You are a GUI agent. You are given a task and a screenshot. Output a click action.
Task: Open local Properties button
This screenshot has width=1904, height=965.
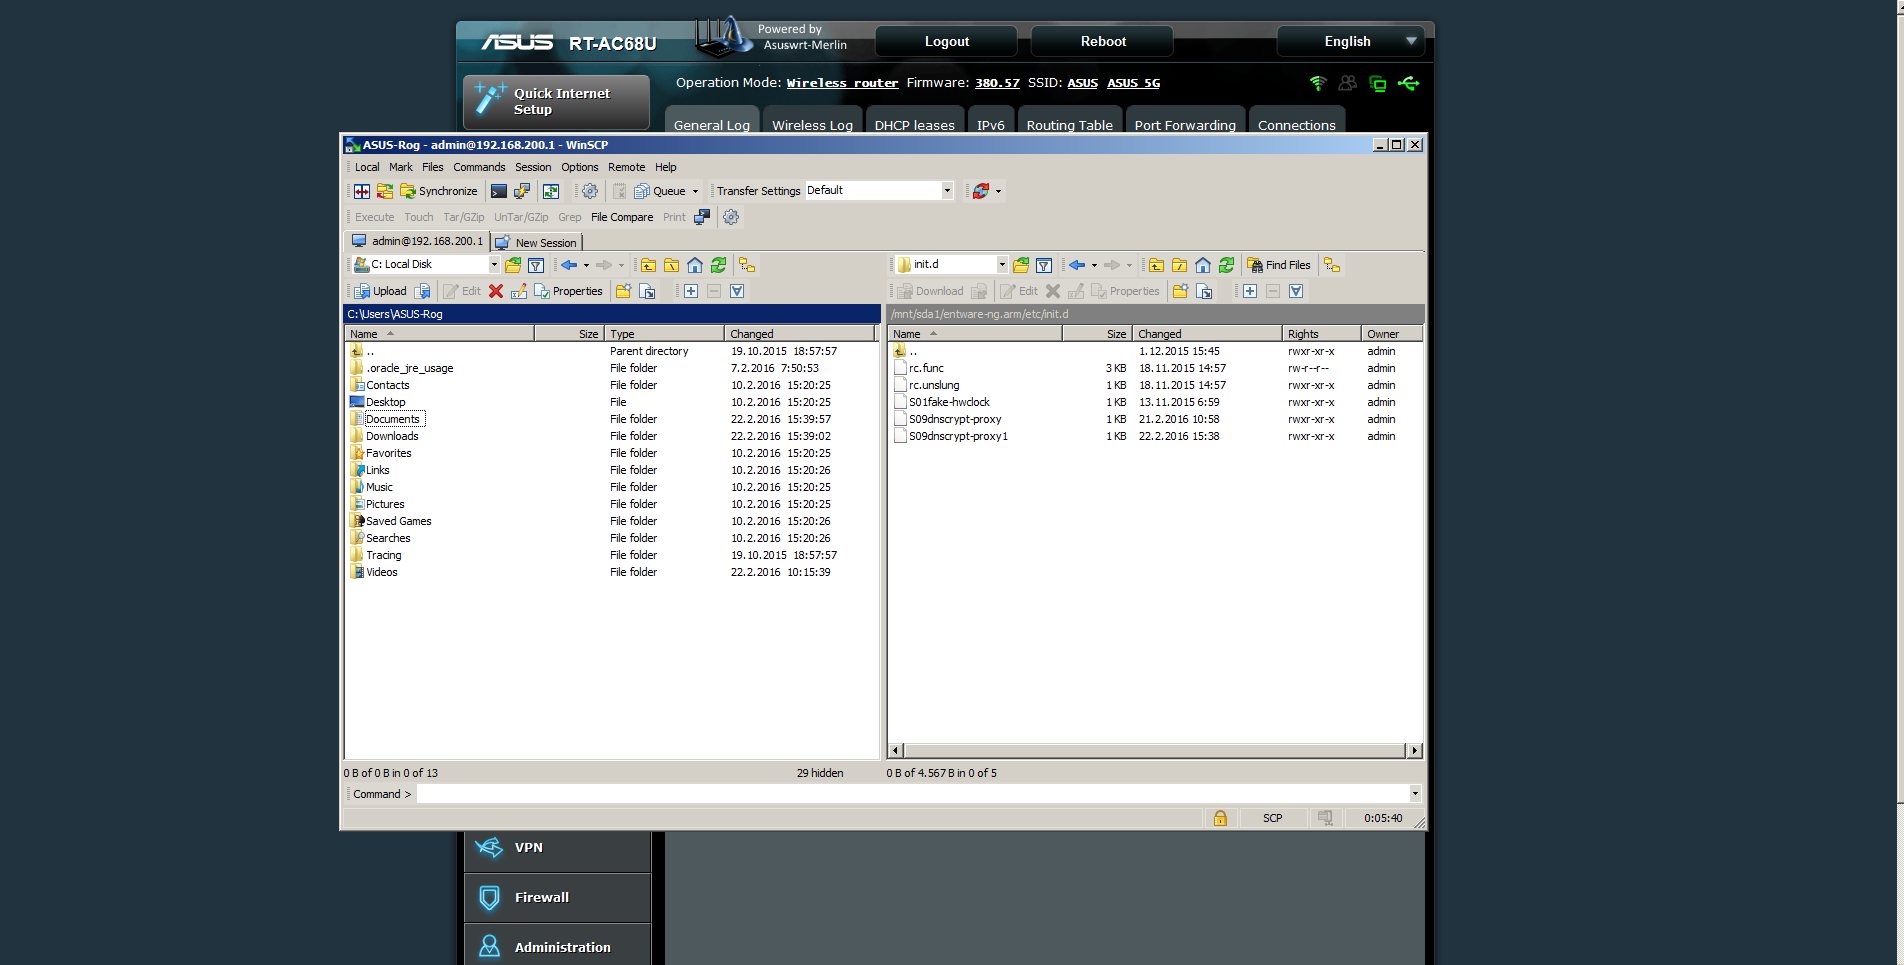tap(568, 291)
